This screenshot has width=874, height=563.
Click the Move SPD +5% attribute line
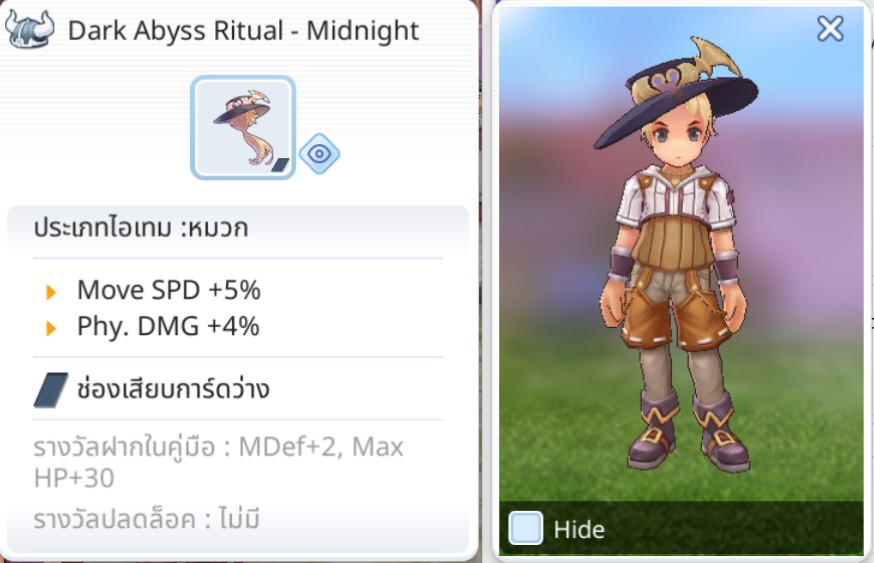pos(169,290)
